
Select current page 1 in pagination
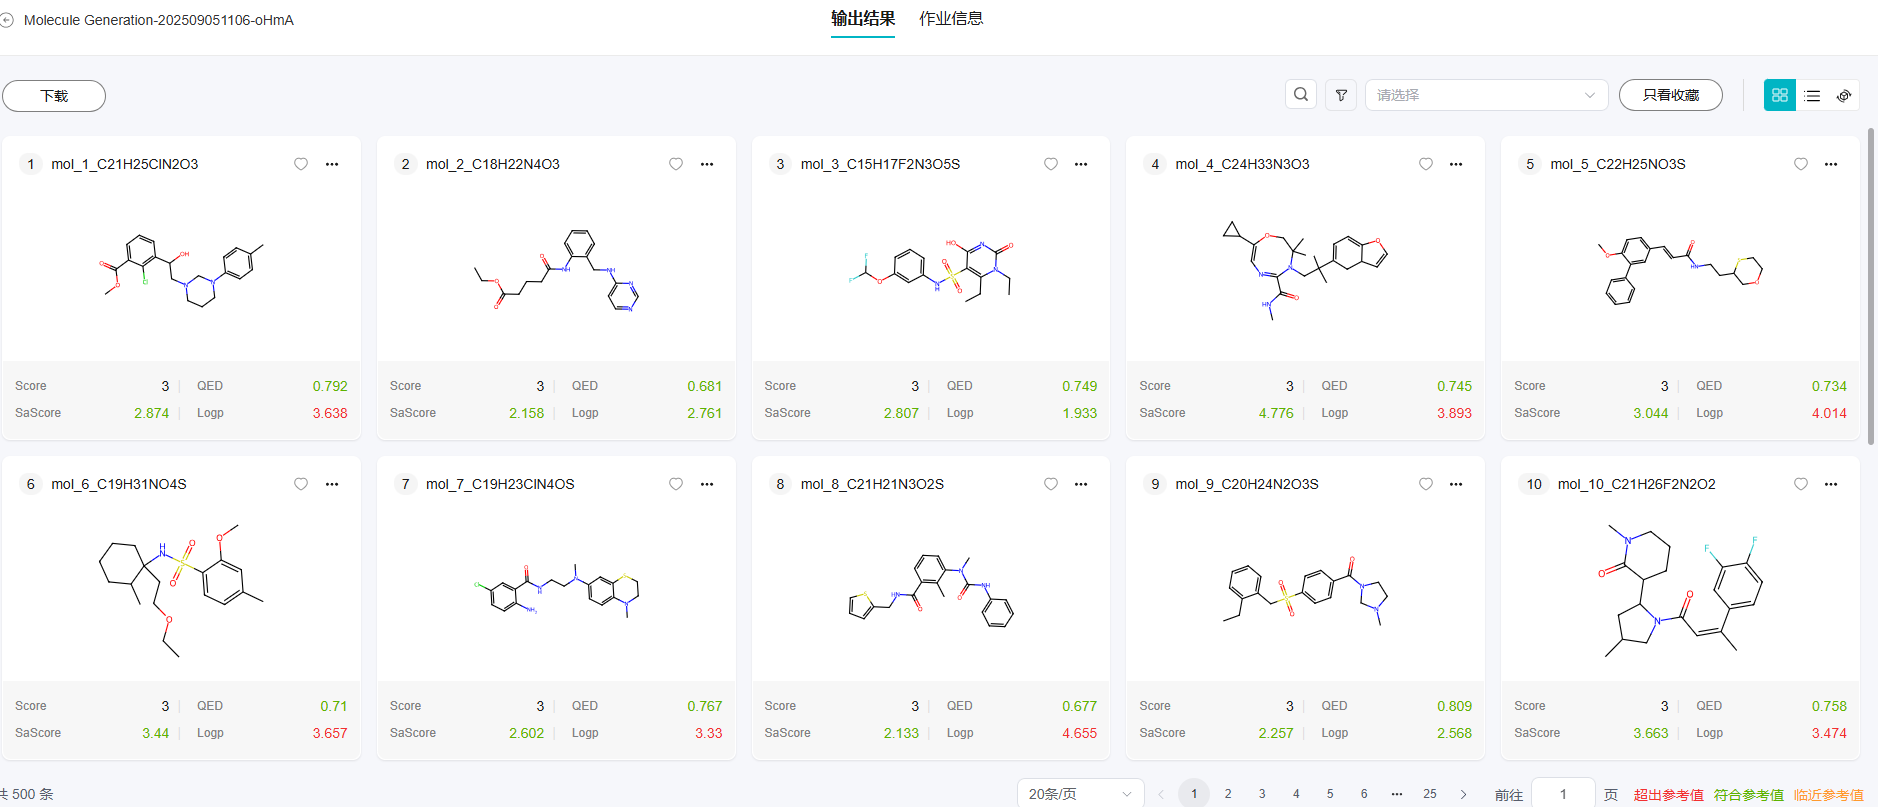(1194, 794)
